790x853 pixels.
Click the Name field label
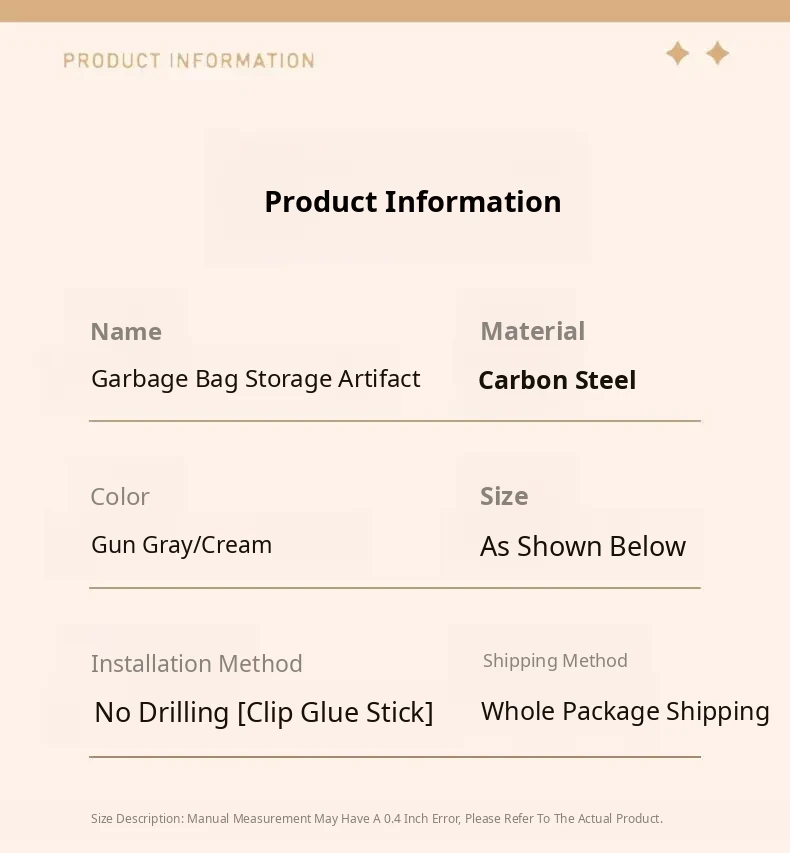point(126,332)
